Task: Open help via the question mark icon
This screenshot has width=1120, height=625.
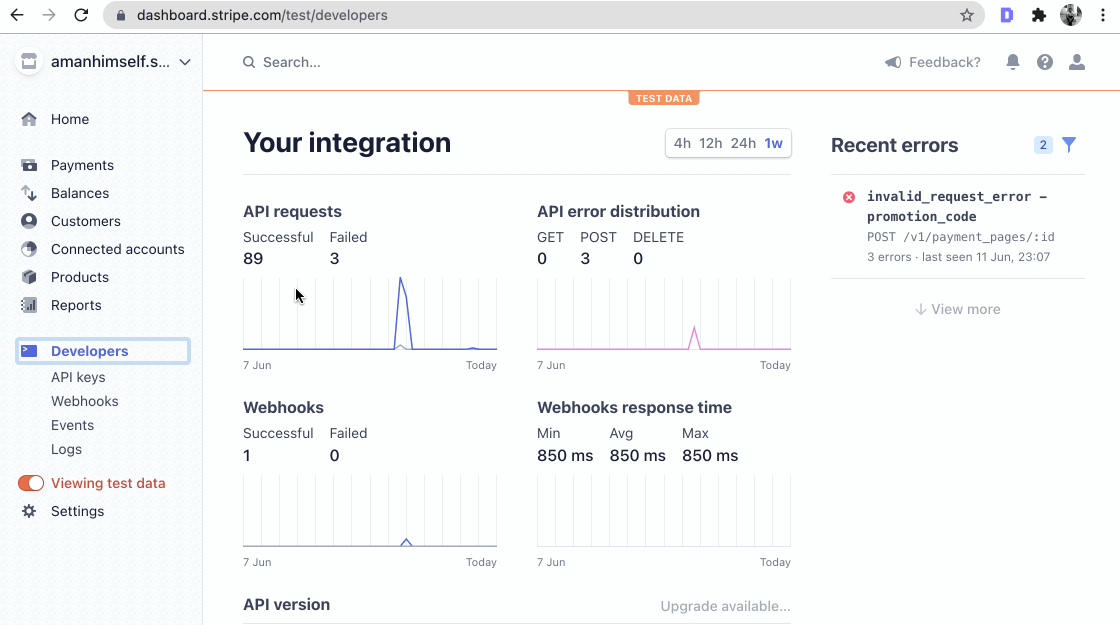Action: tap(1045, 62)
